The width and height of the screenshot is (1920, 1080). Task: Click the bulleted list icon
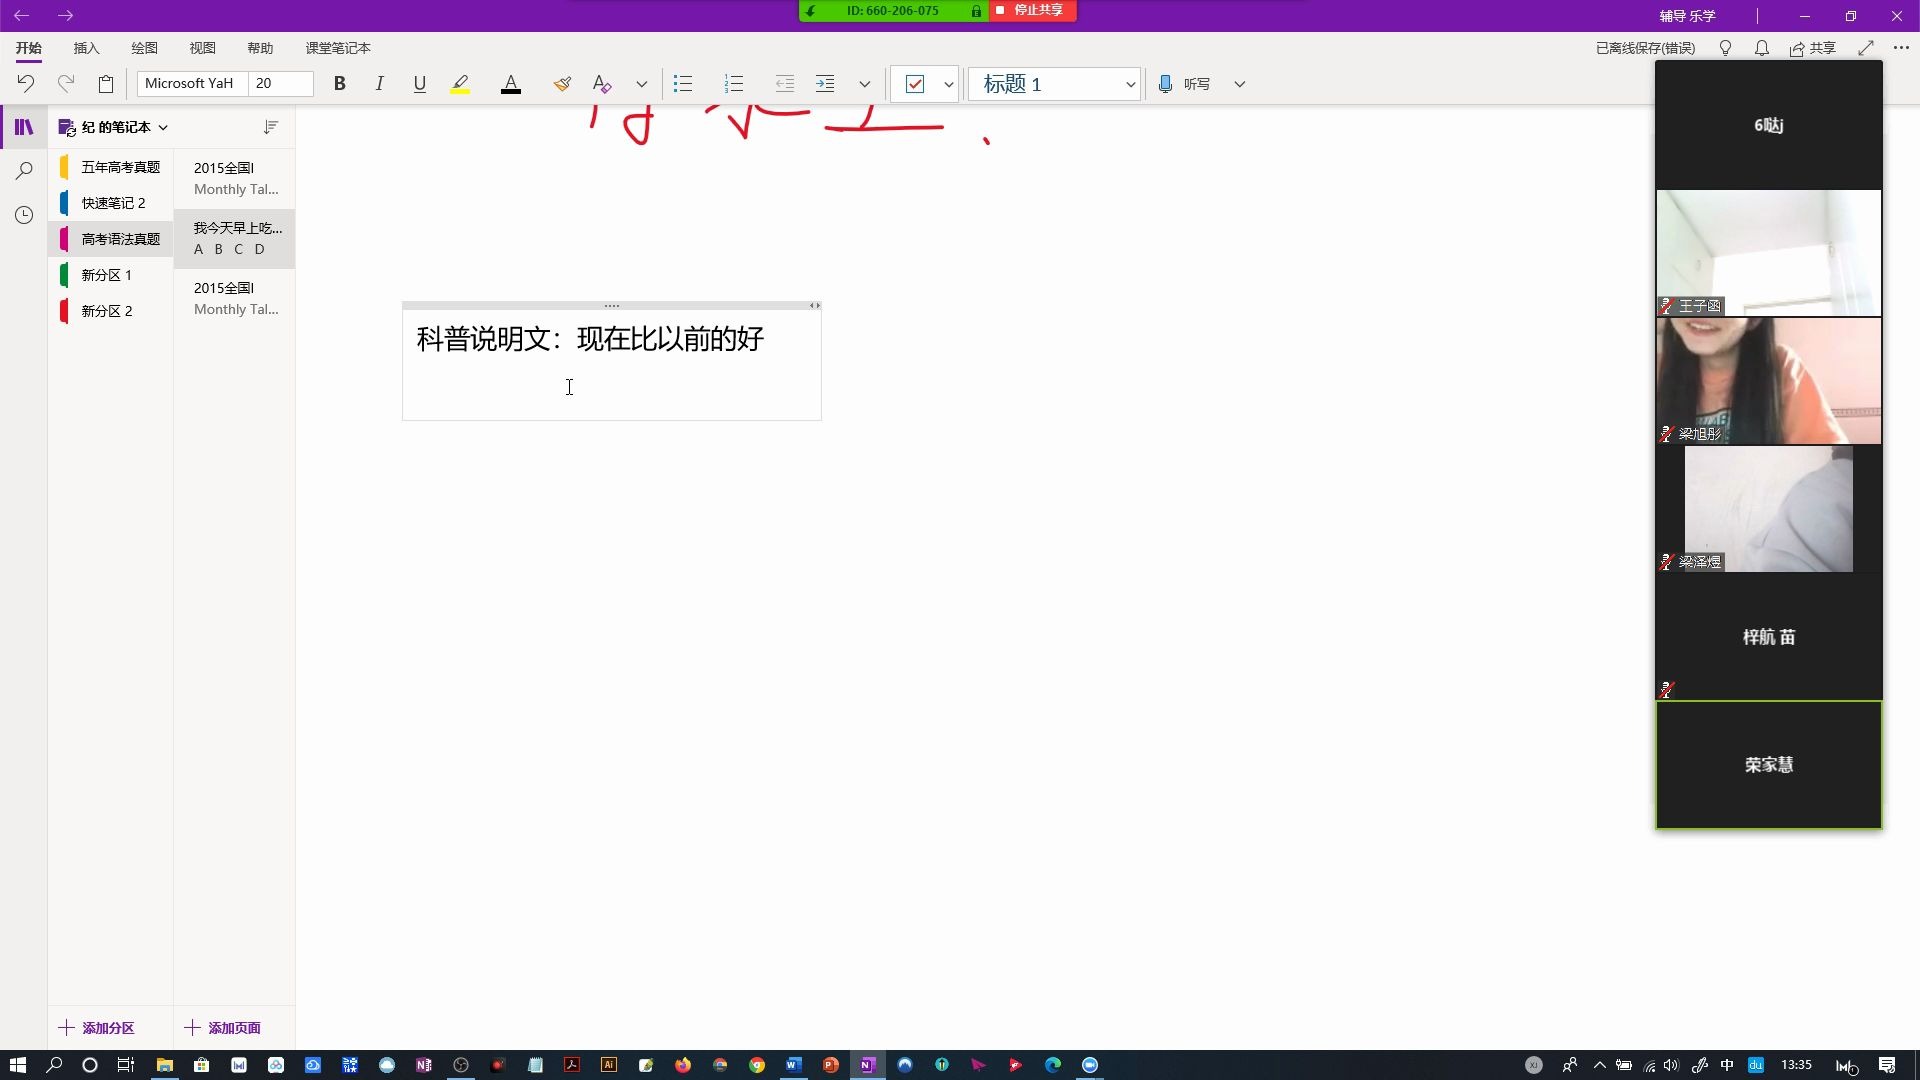[x=683, y=83]
